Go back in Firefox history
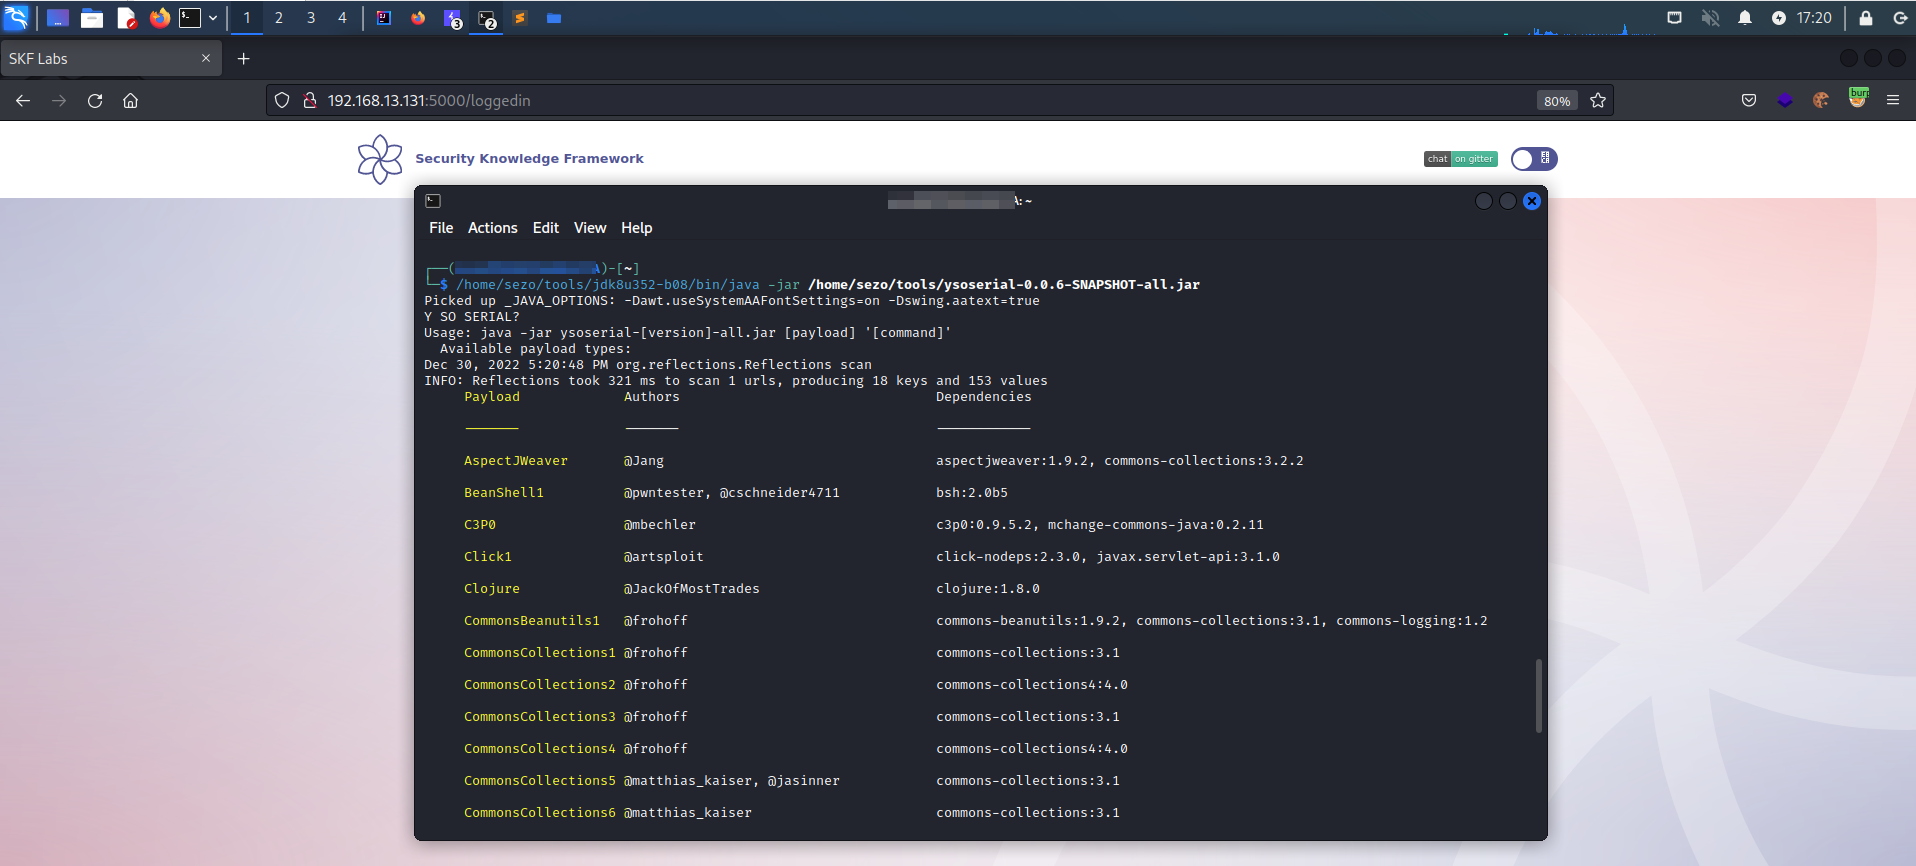 23,100
